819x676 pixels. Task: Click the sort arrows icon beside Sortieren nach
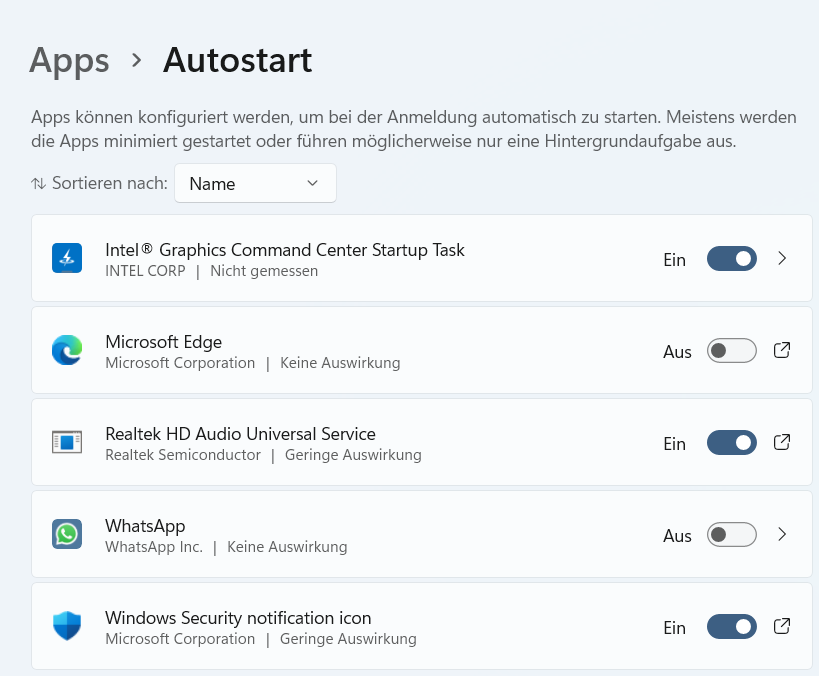39,184
